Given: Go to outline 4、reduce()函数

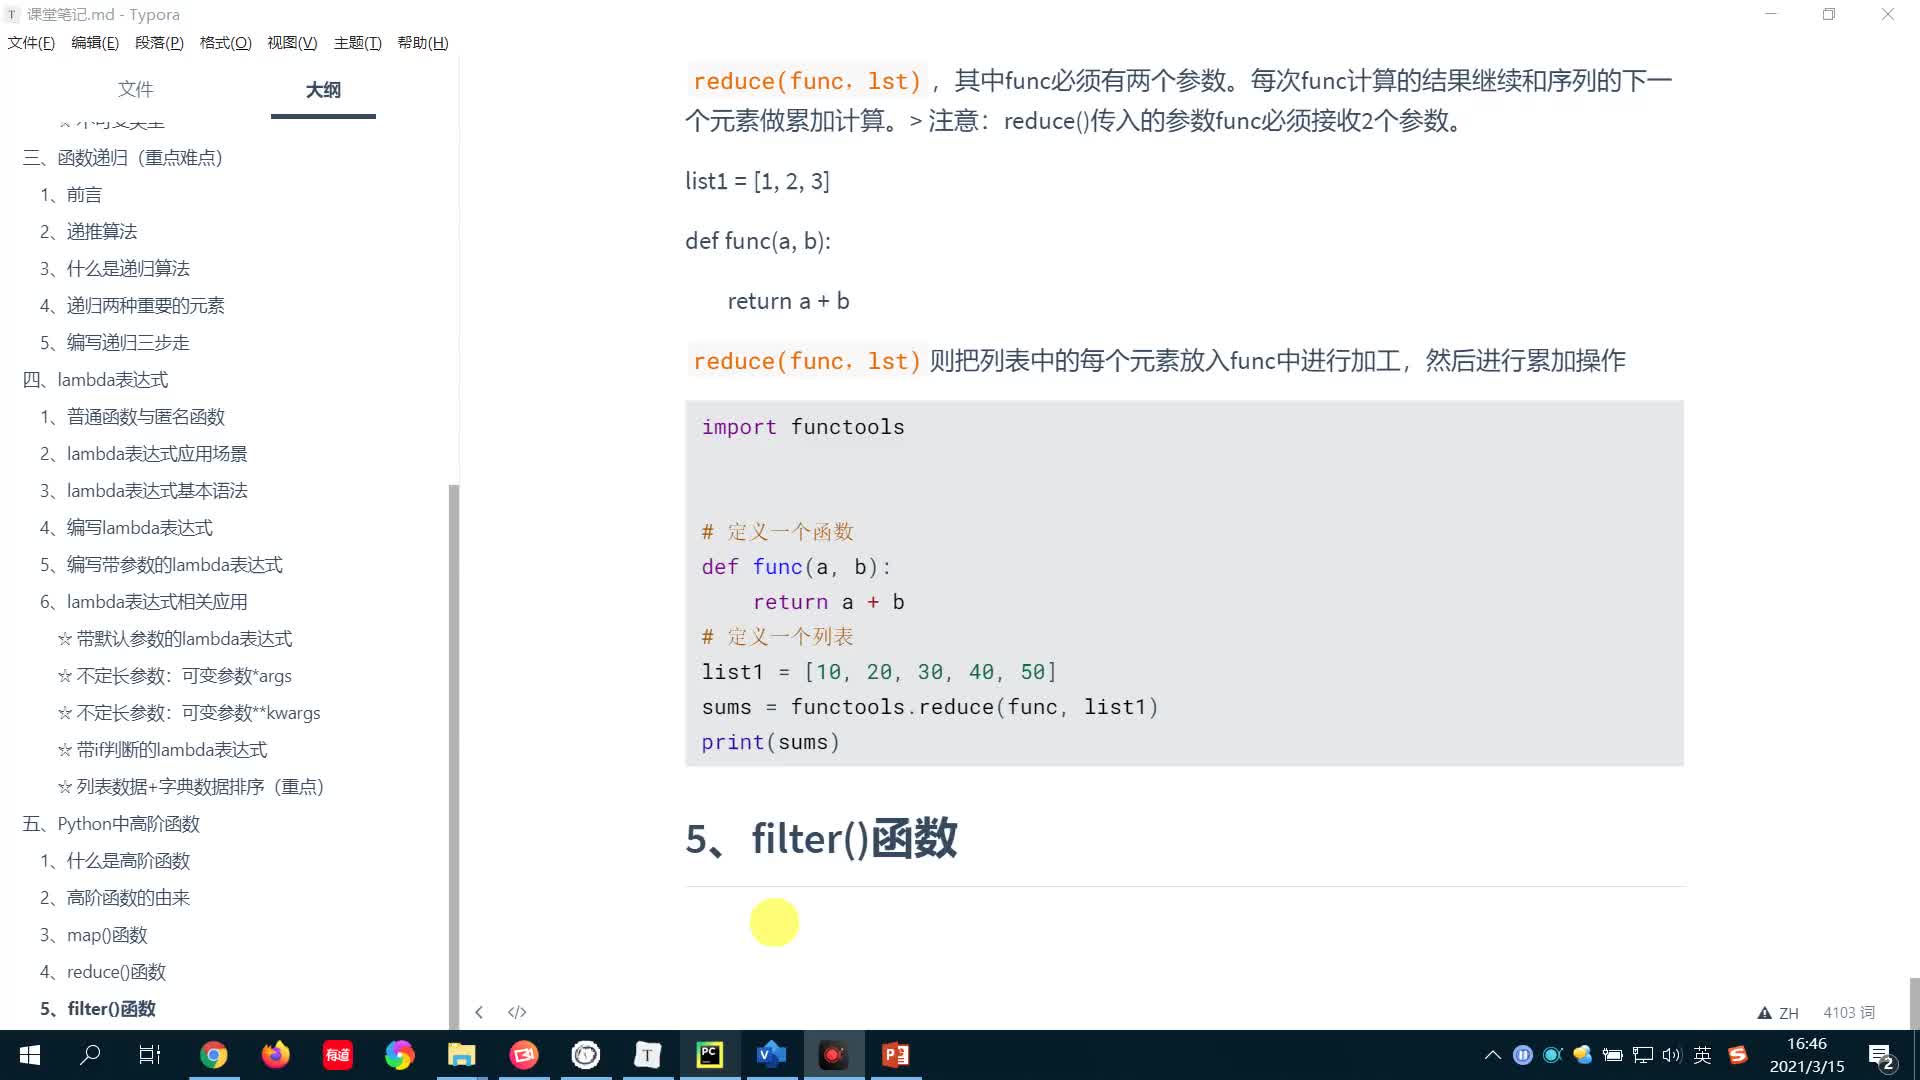Looking at the screenshot, I should click(102, 972).
